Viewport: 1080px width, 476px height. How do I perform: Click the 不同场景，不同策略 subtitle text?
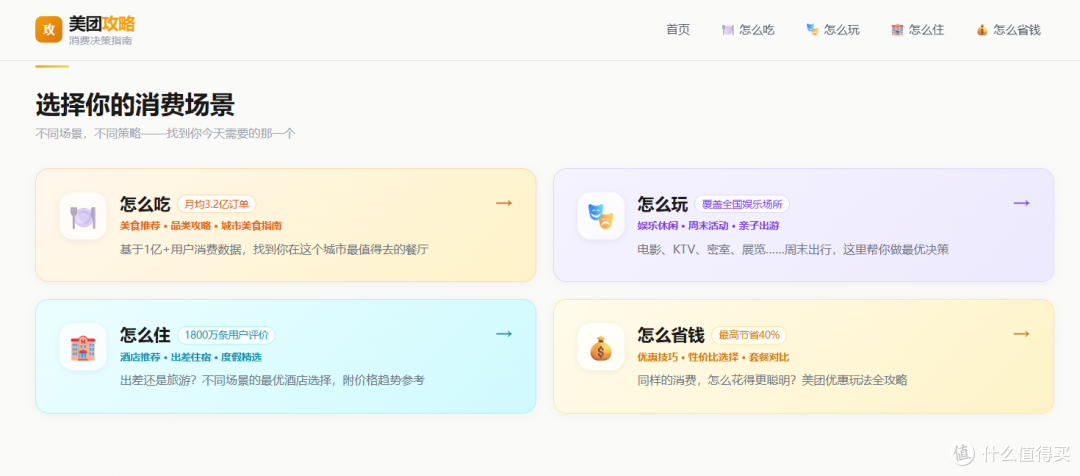(165, 134)
